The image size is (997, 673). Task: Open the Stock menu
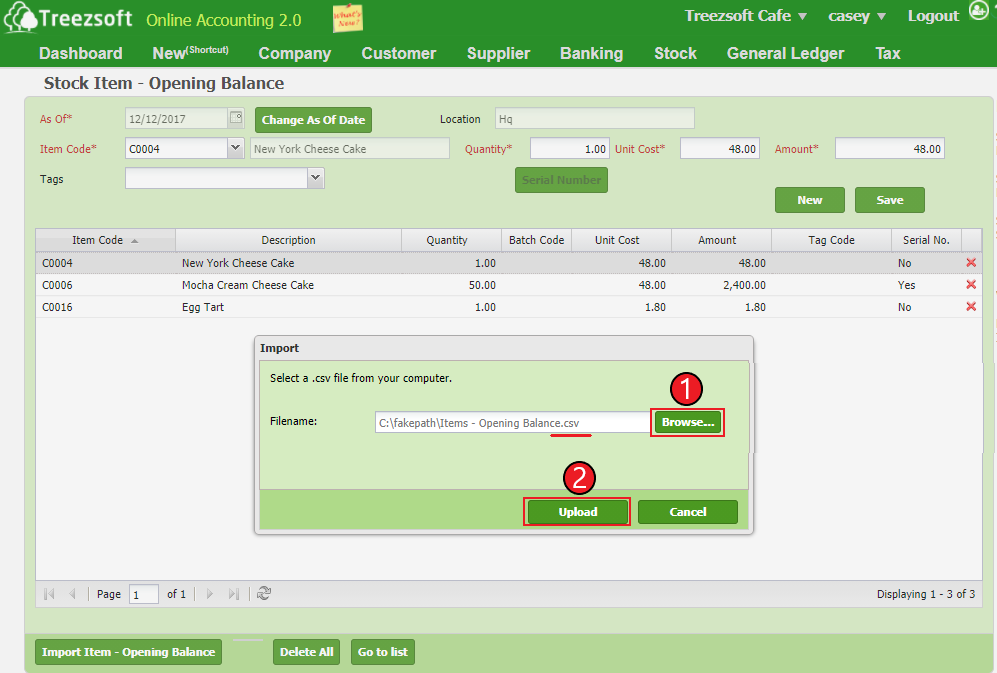coord(675,53)
